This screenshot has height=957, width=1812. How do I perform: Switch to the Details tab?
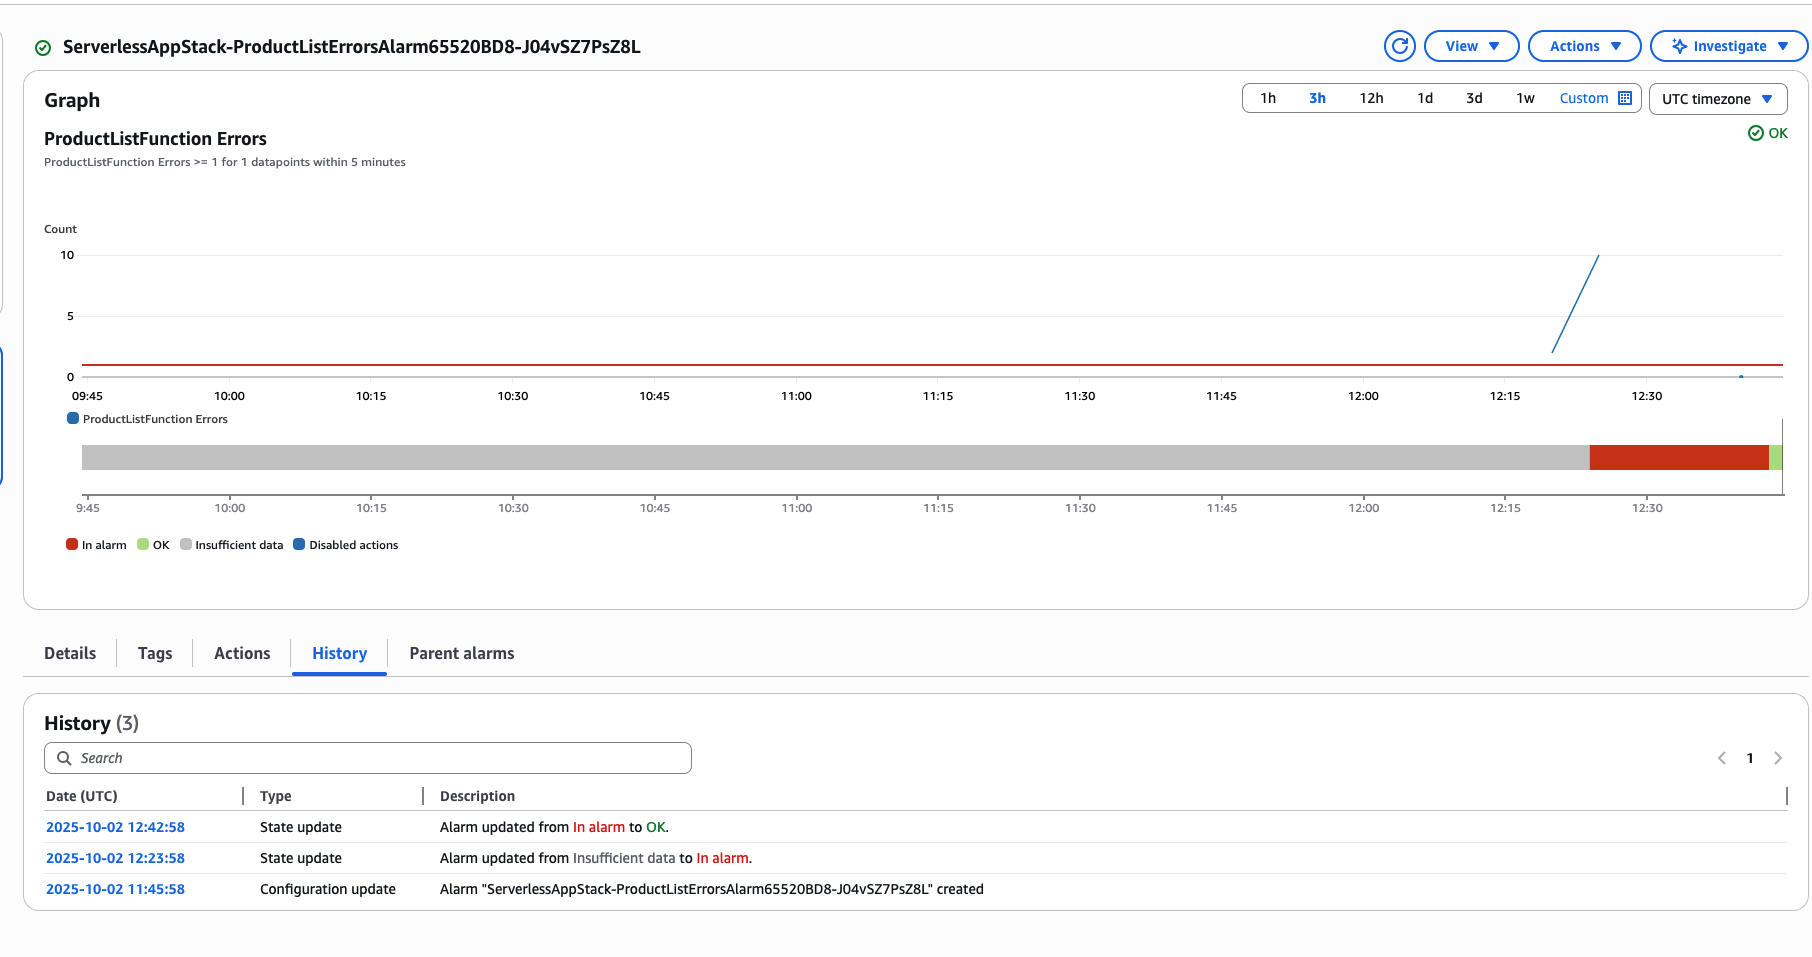(70, 653)
